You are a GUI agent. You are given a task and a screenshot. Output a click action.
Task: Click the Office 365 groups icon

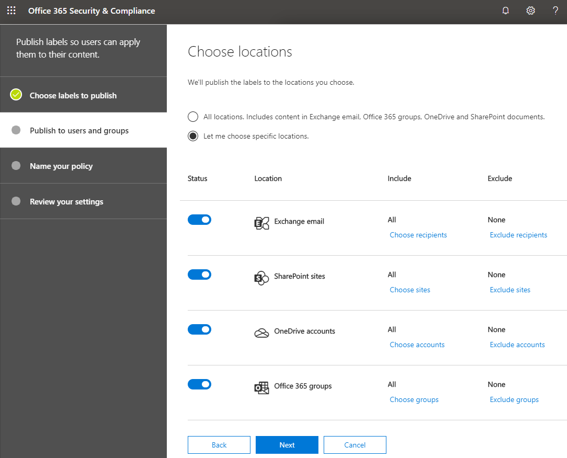click(261, 388)
